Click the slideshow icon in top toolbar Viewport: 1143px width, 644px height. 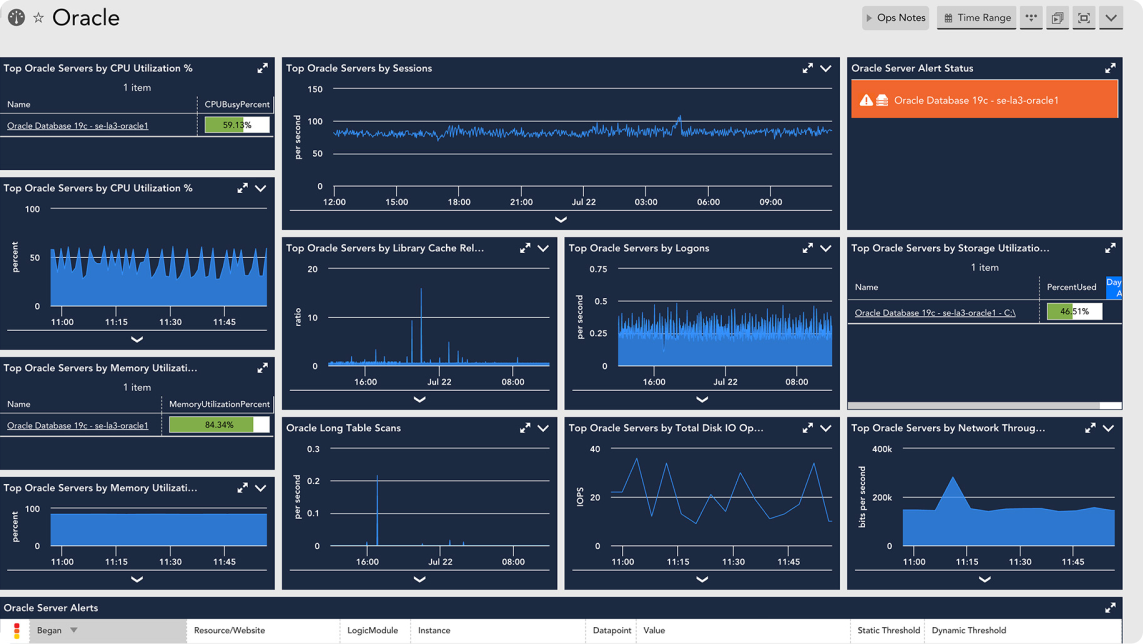pyautogui.click(x=1057, y=18)
